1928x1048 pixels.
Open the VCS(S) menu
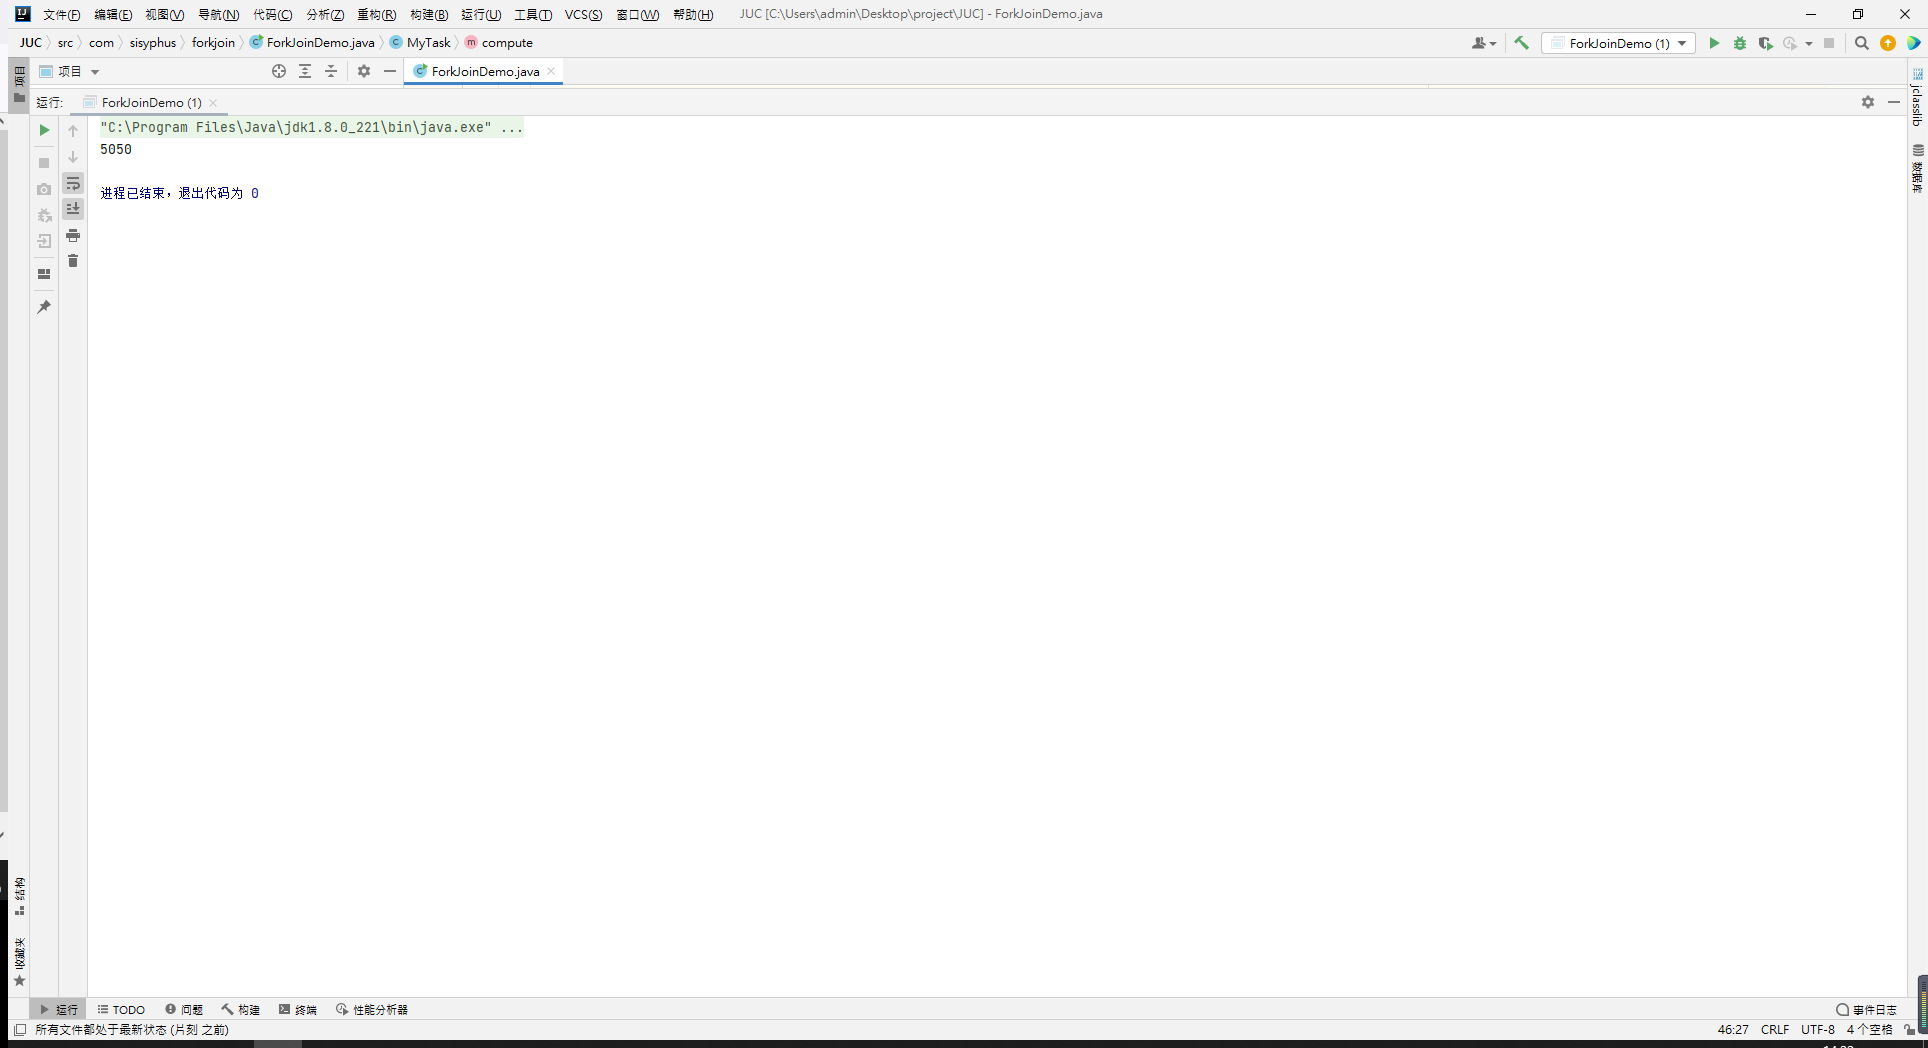pos(584,14)
